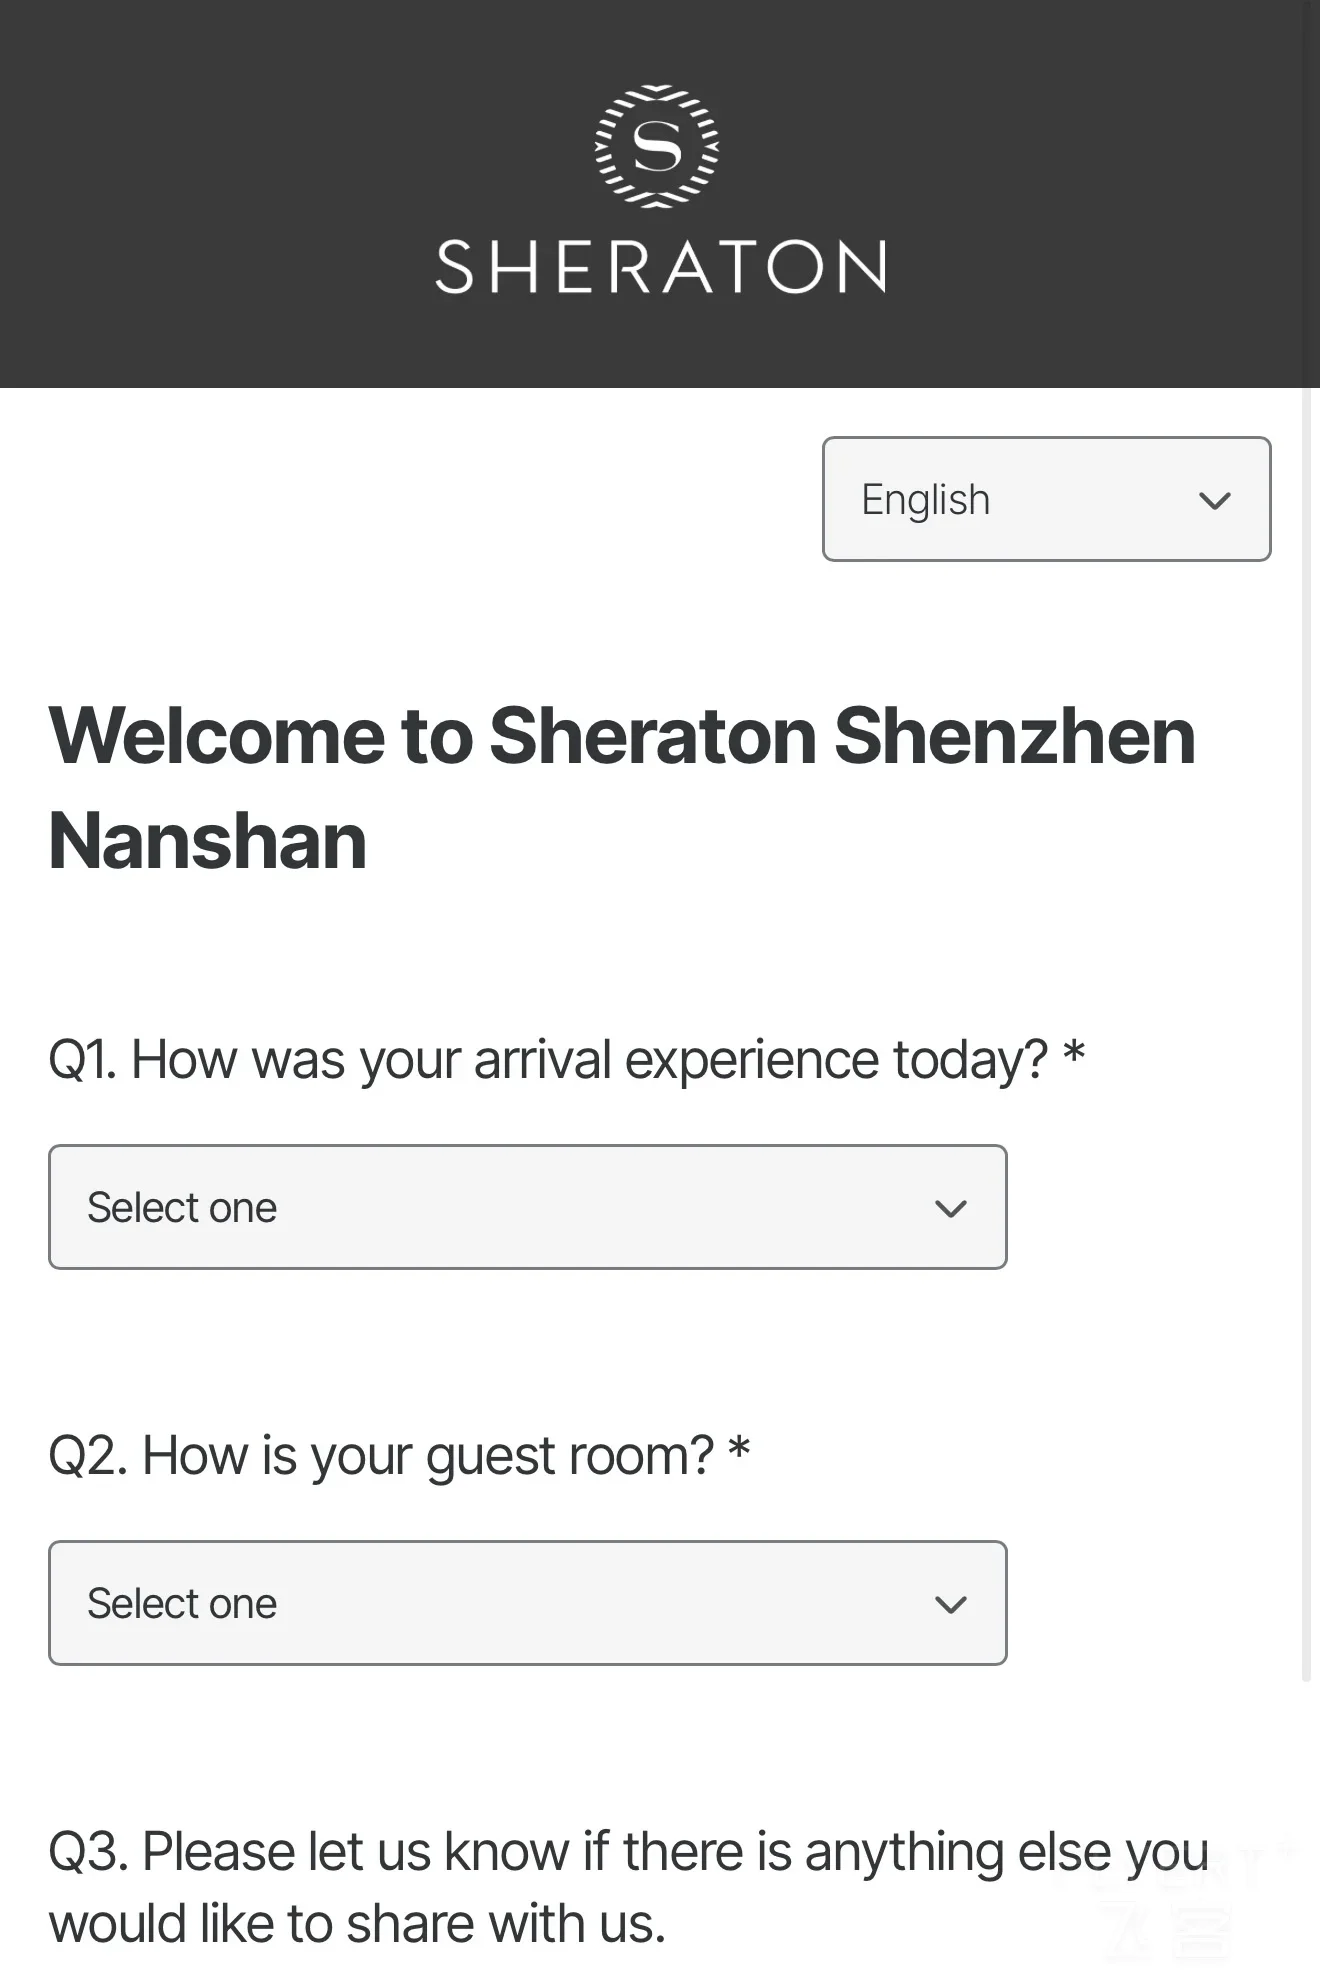Screen dimensions: 1320x1981
Task: Click the Select one text under Q2
Action: (182, 1604)
